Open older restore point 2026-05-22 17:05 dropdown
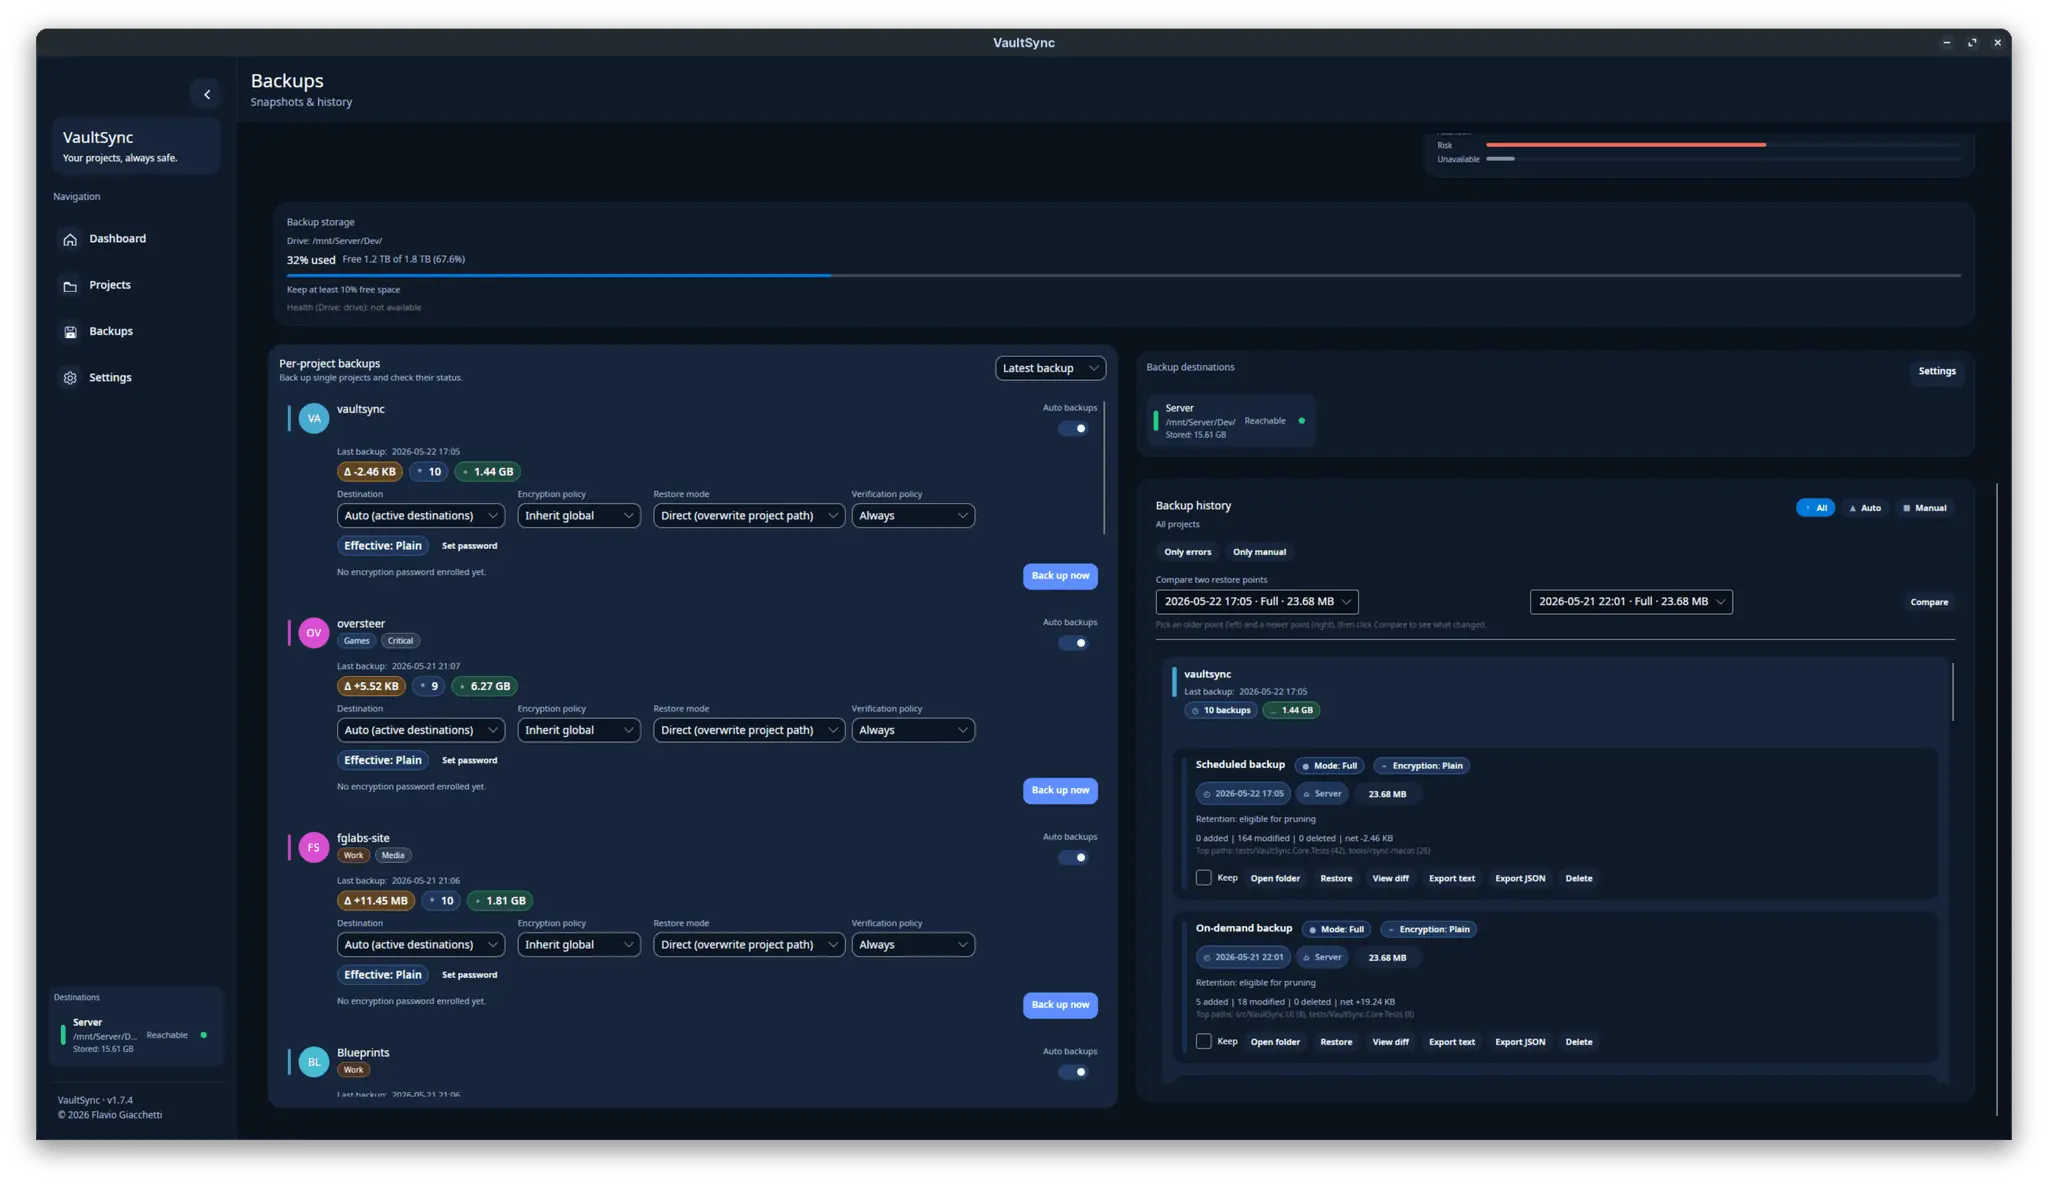Image resolution: width=2048 pixels, height=1184 pixels. pyautogui.click(x=1257, y=602)
